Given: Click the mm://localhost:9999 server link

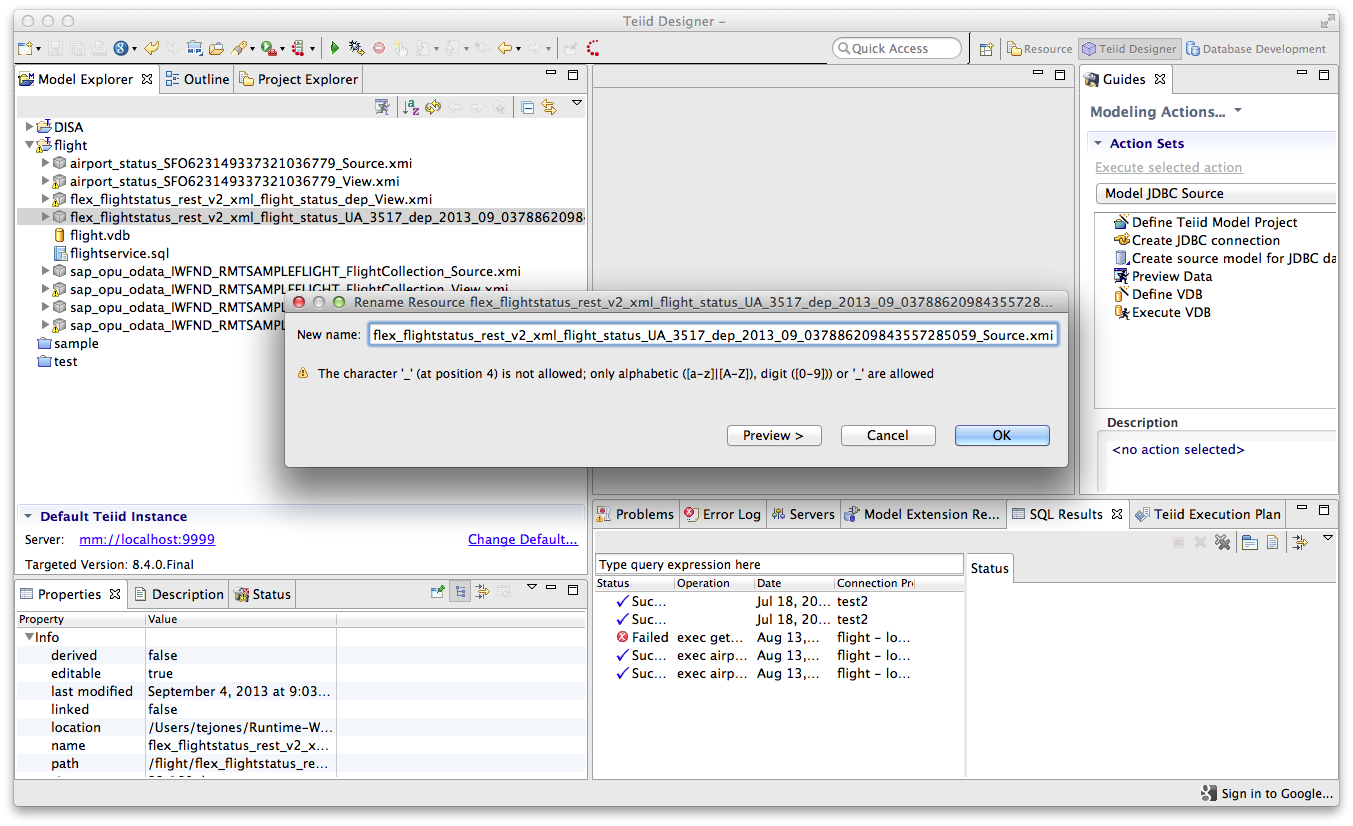Looking at the screenshot, I should pos(147,539).
